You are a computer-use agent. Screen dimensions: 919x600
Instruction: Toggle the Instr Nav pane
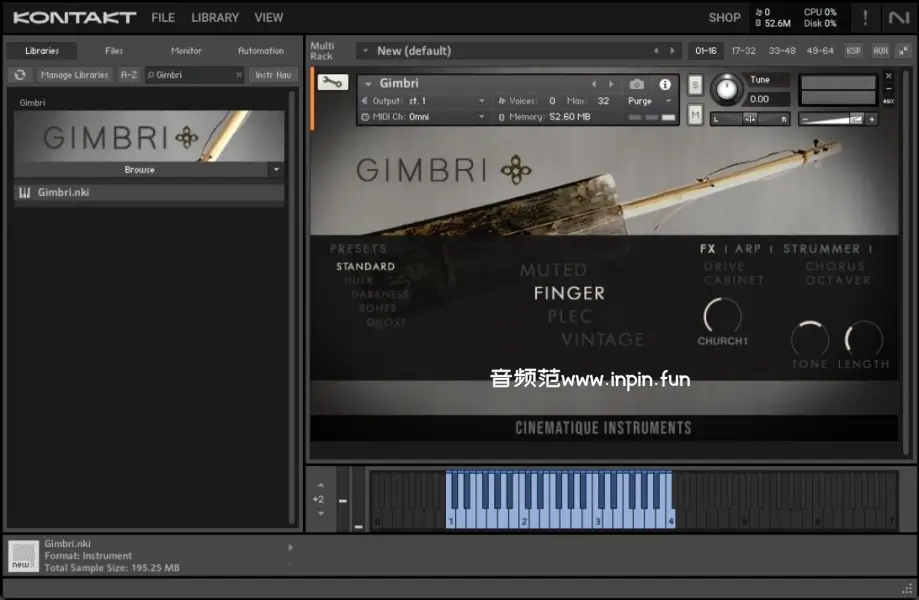(x=273, y=75)
